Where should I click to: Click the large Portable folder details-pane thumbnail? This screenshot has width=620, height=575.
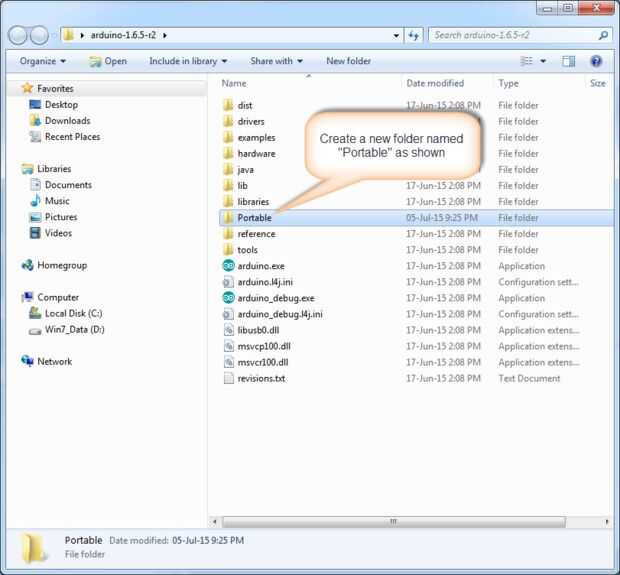pos(34,548)
